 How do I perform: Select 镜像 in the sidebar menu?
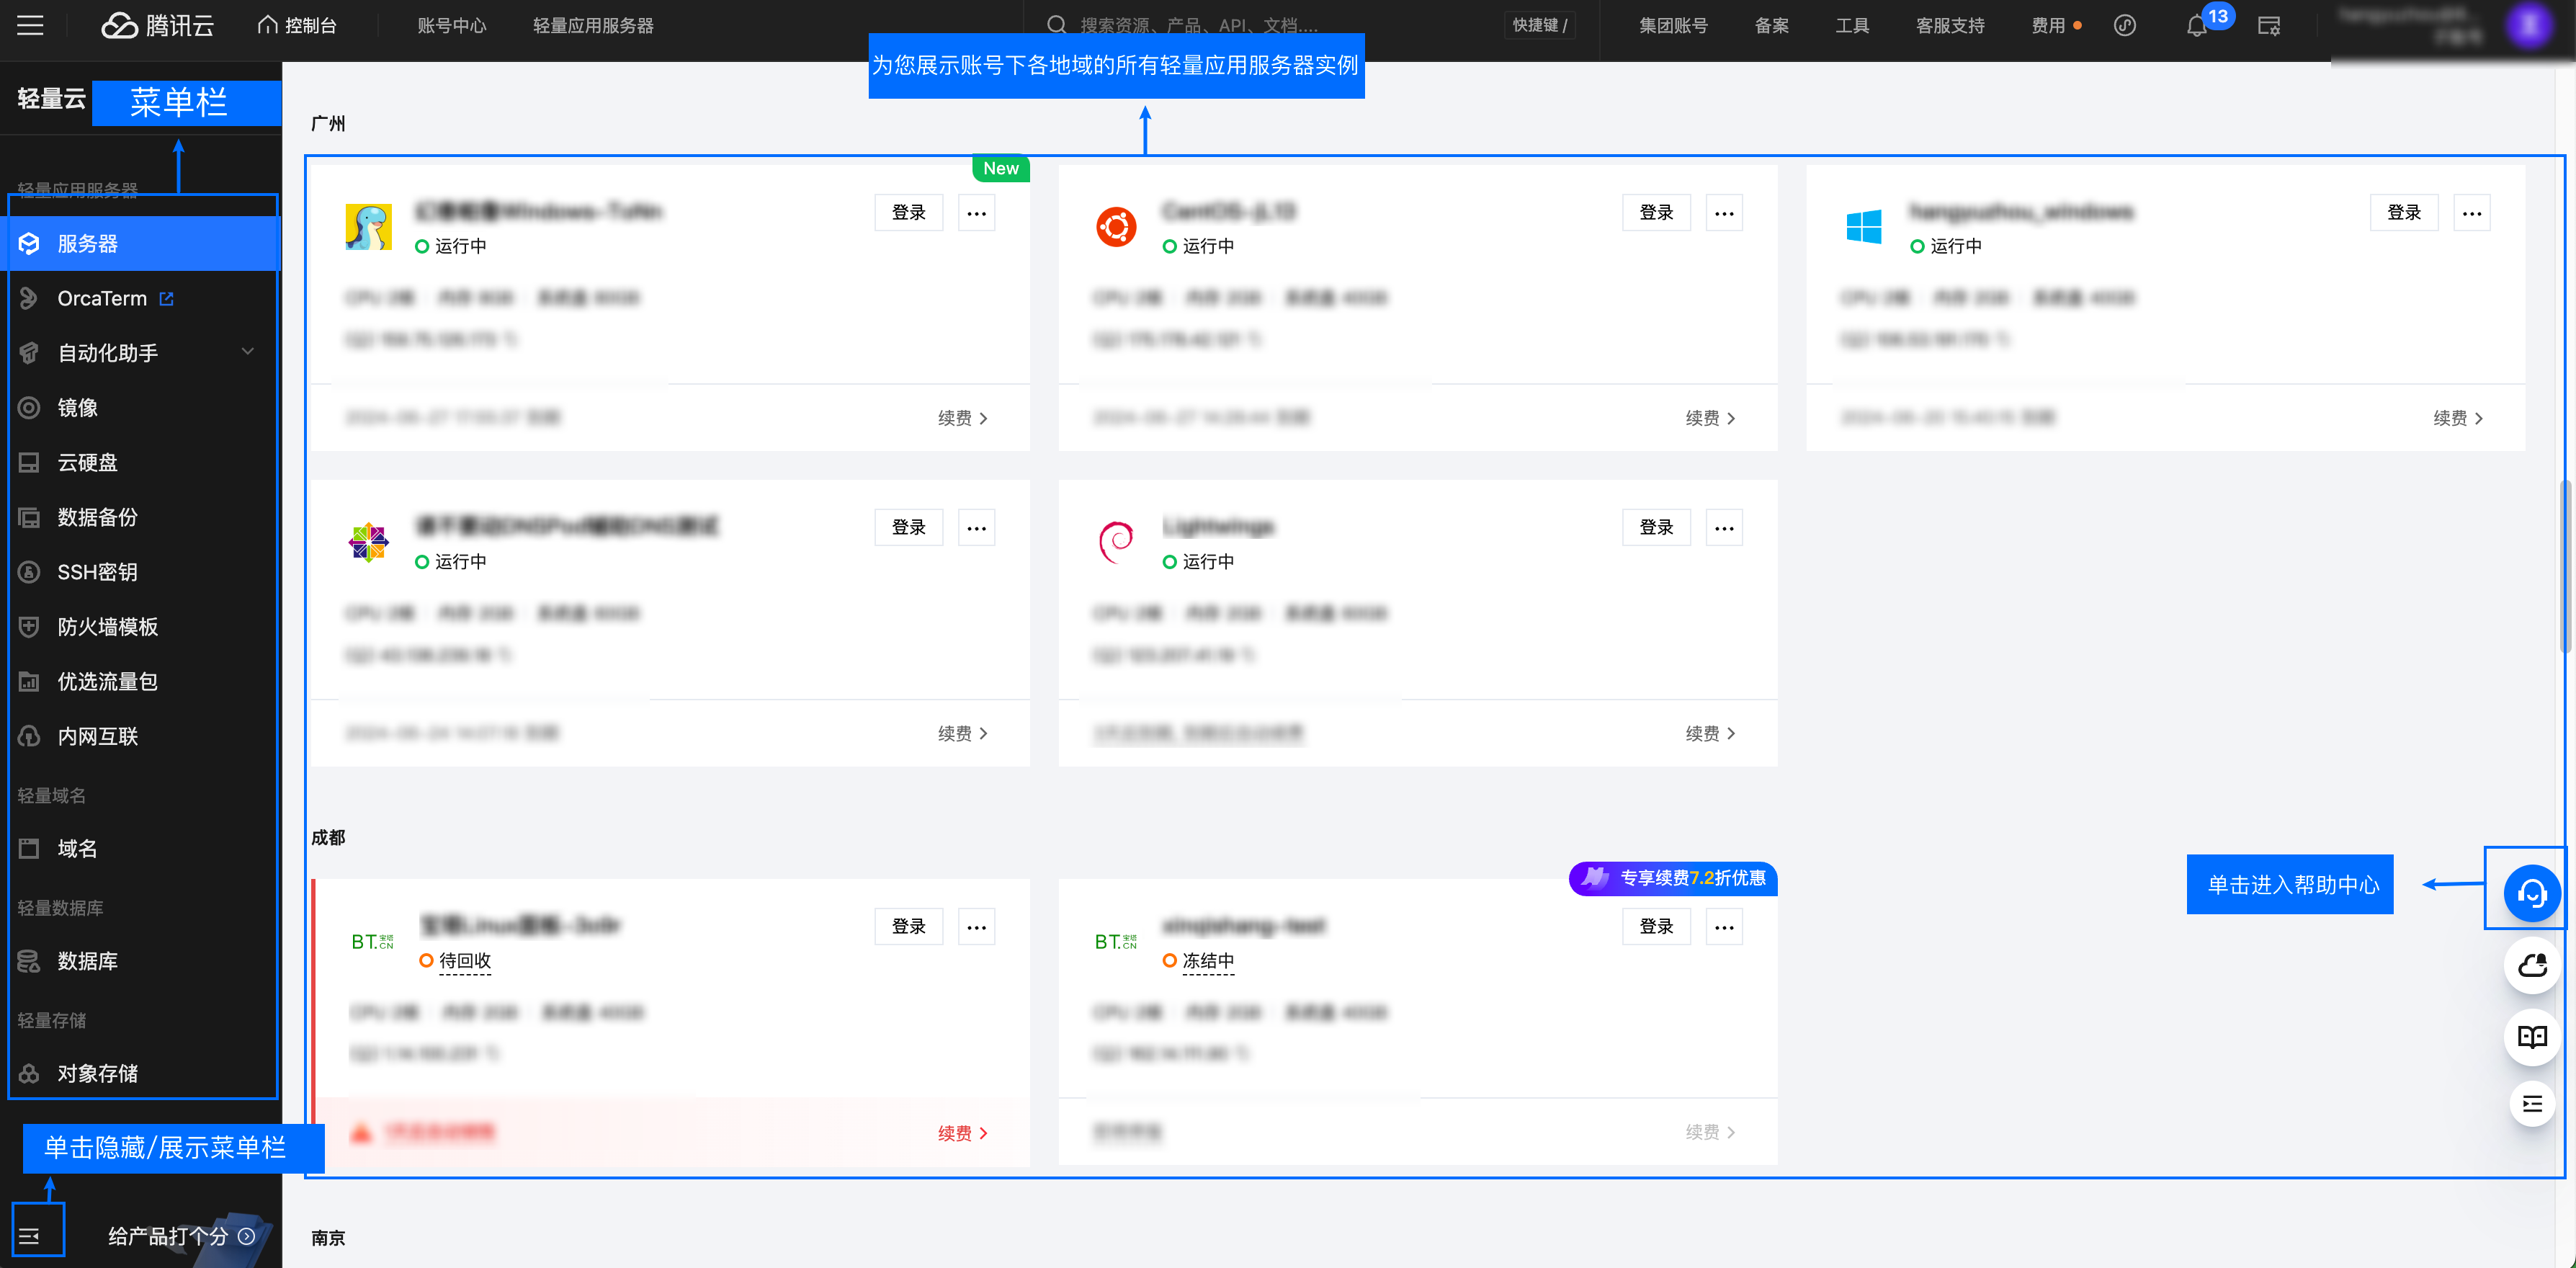click(x=78, y=407)
